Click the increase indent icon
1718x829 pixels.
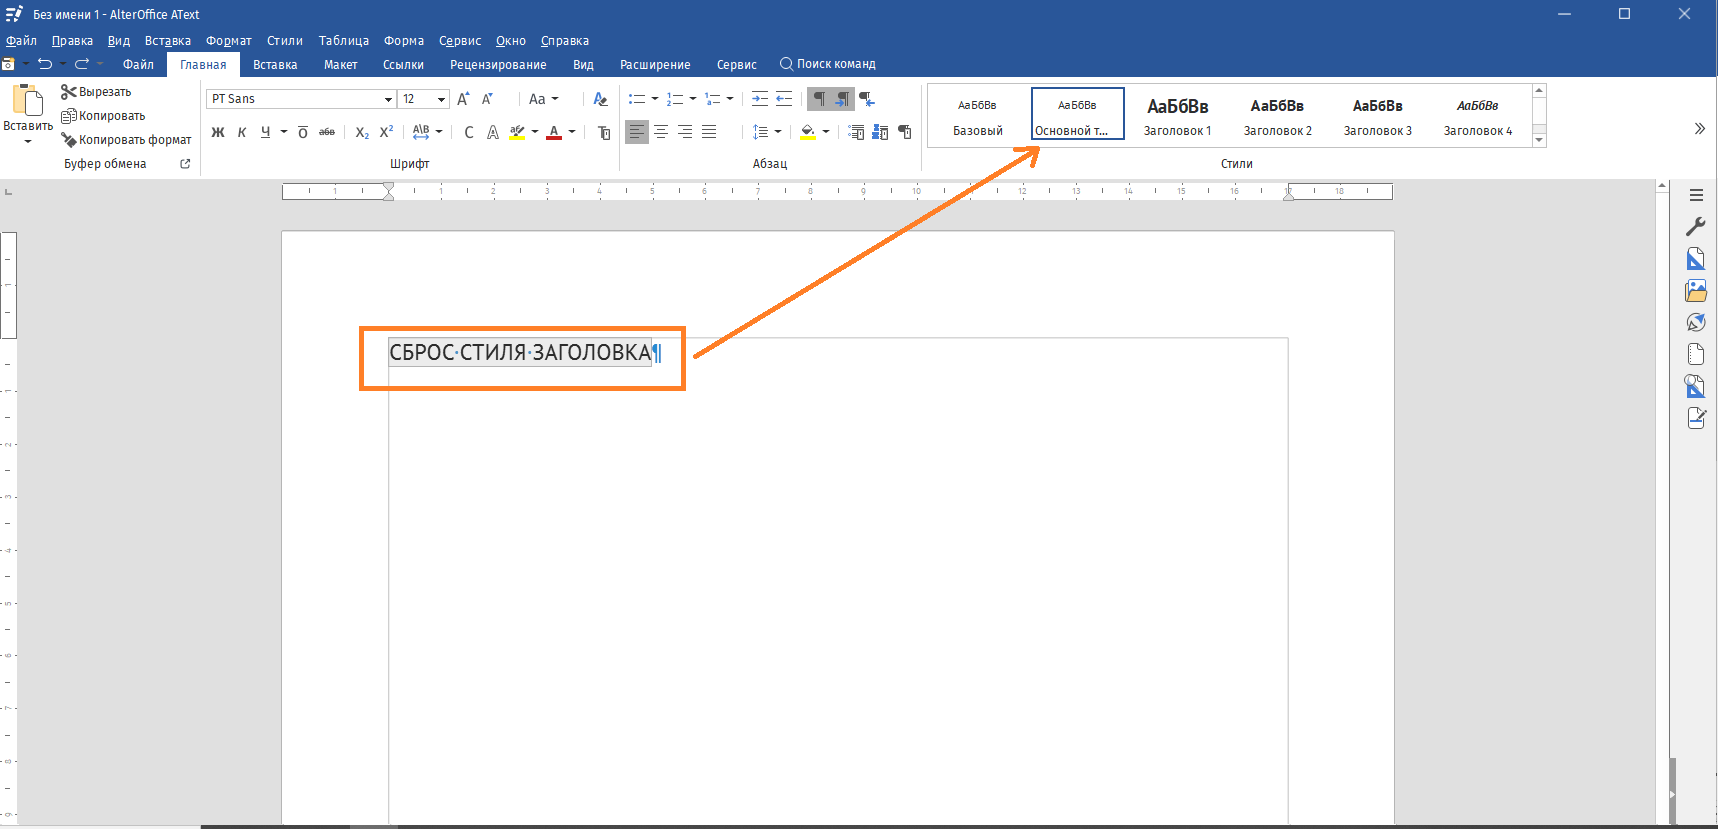[x=760, y=99]
